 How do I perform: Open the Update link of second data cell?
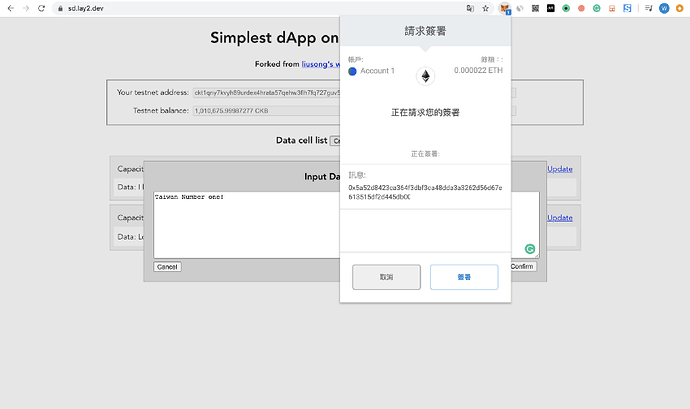pos(560,218)
